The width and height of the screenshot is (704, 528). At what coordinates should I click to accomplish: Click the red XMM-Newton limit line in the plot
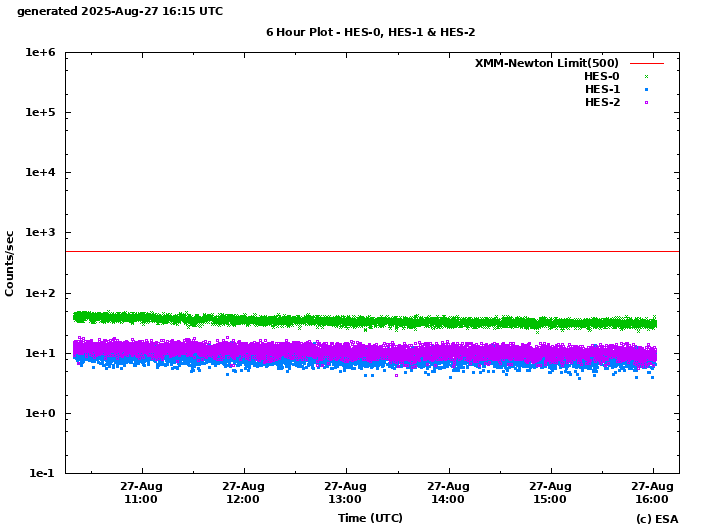(x=373, y=251)
